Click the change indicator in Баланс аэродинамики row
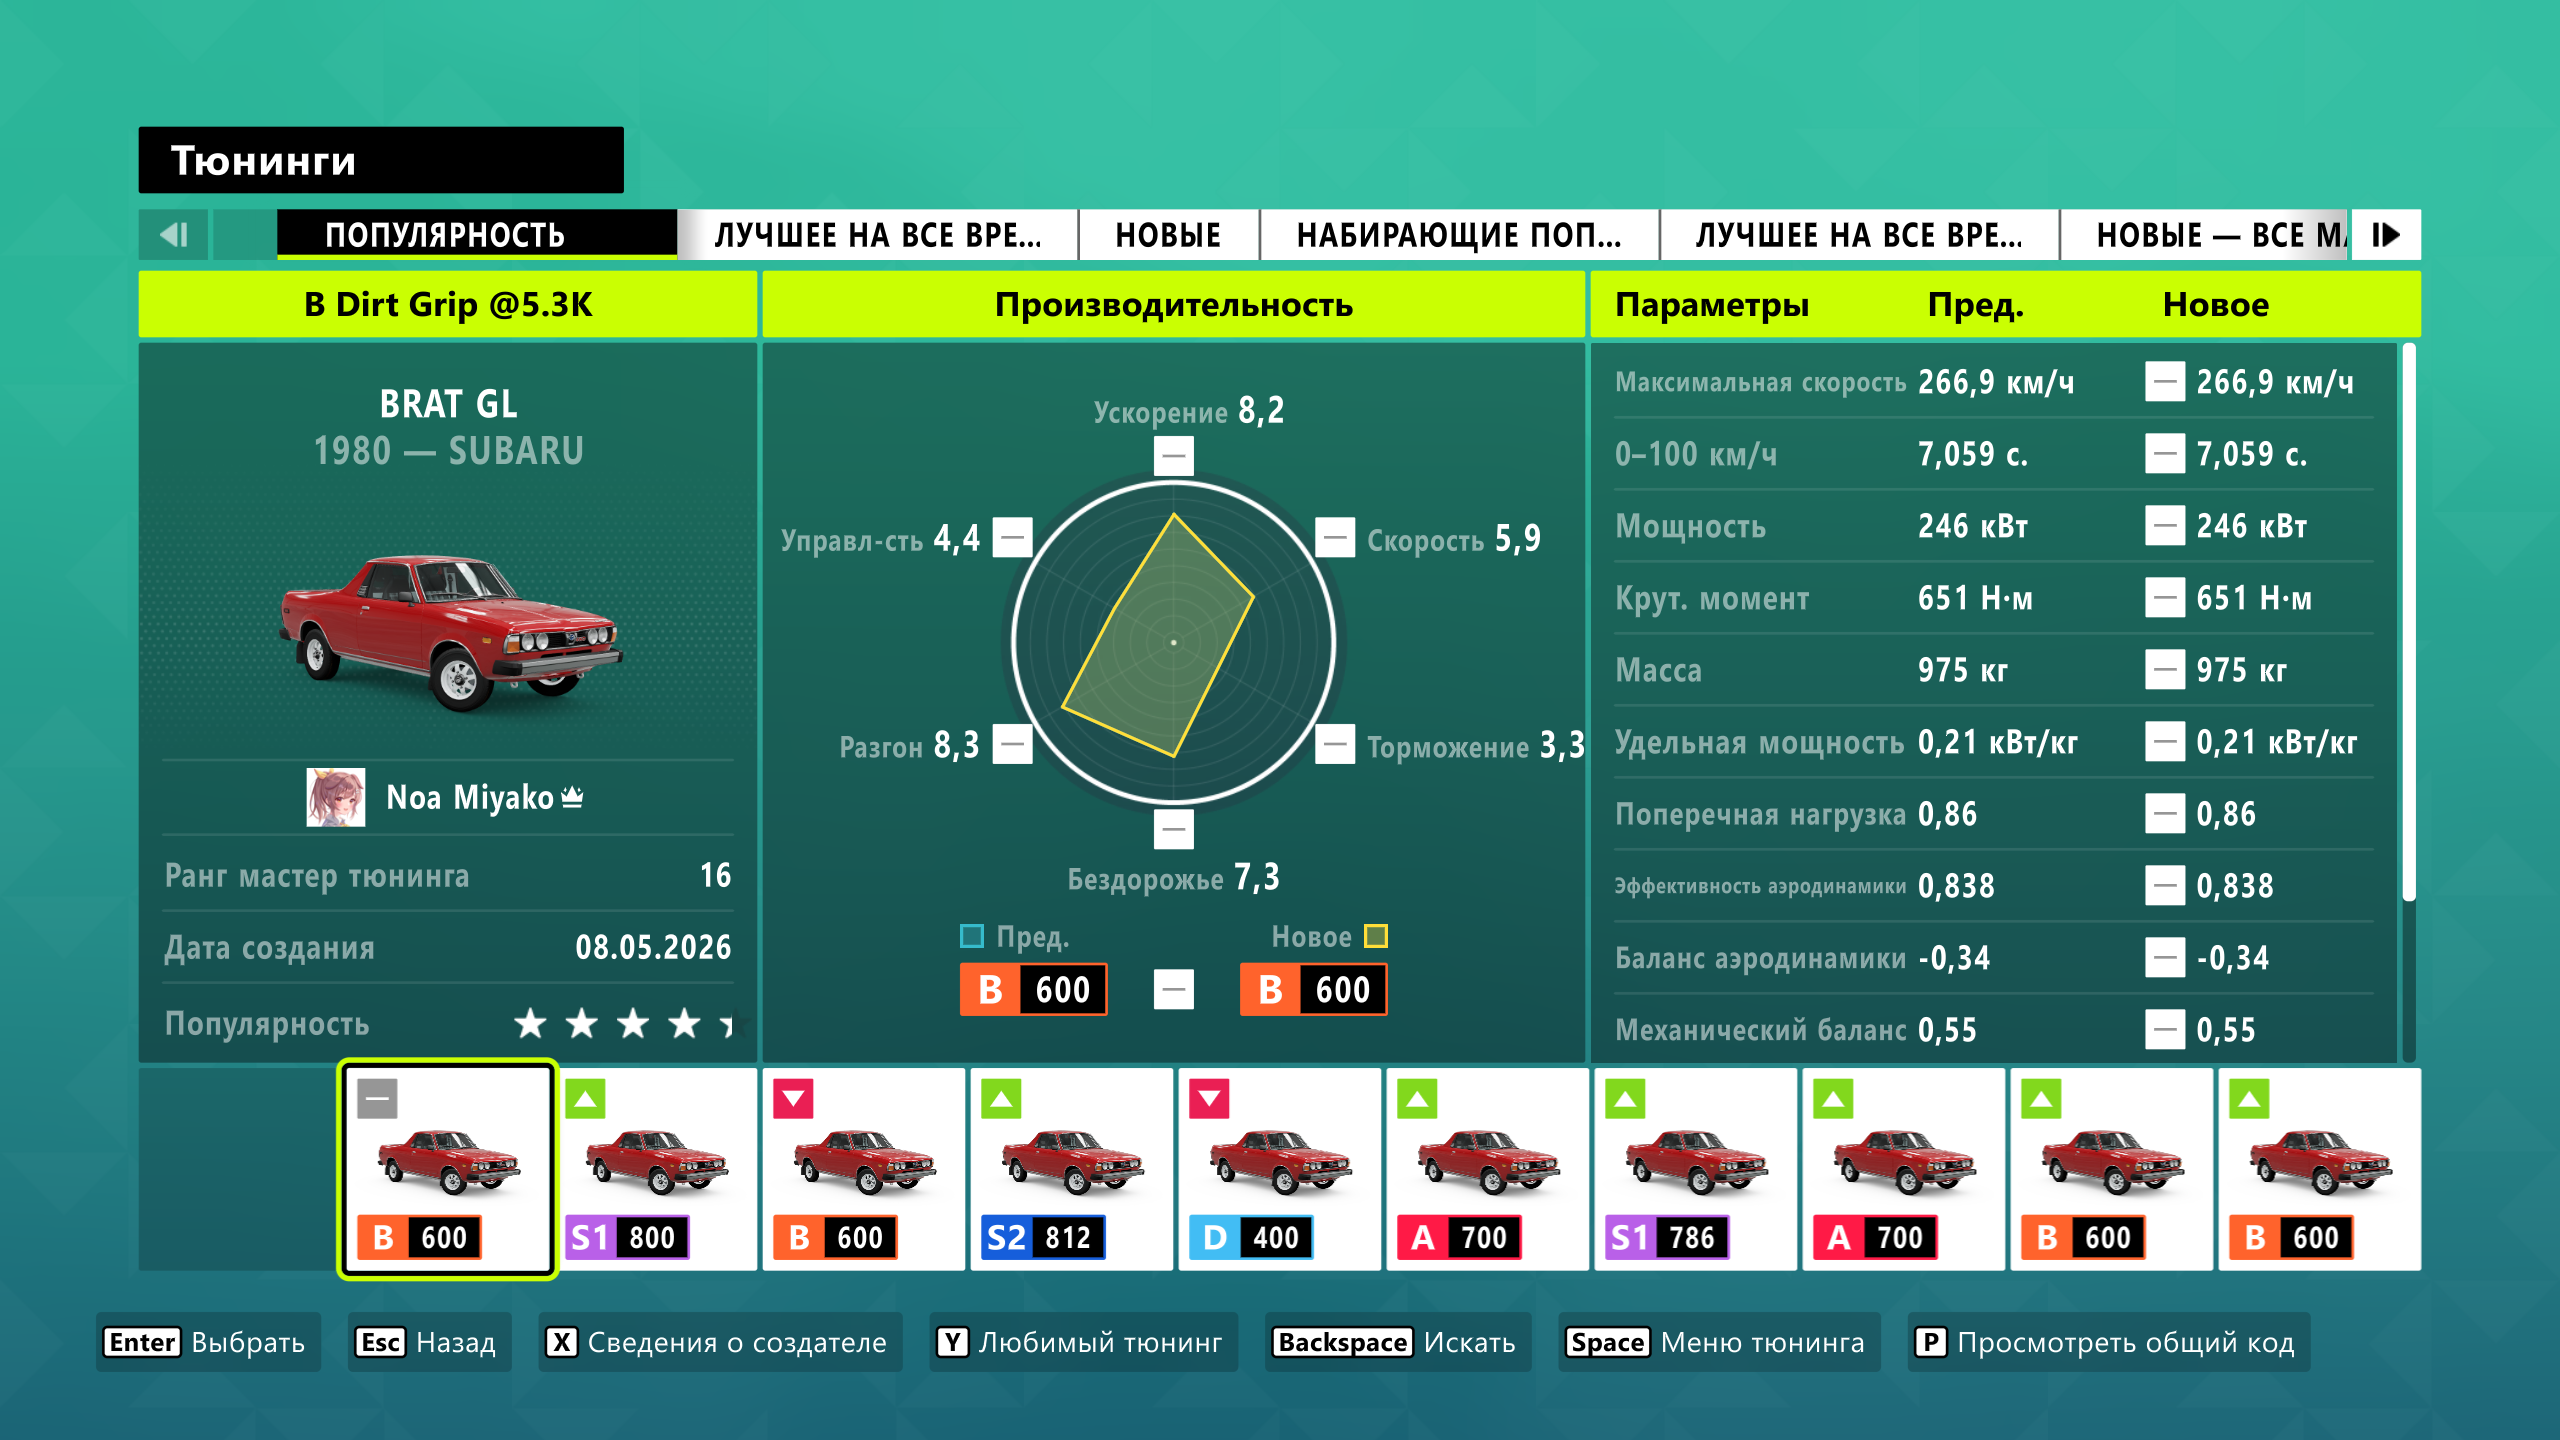This screenshot has height=1440, width=2560. pos(2164,958)
